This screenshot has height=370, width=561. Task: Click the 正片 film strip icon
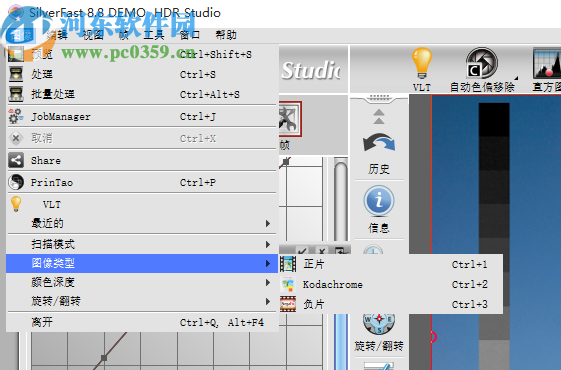288,264
